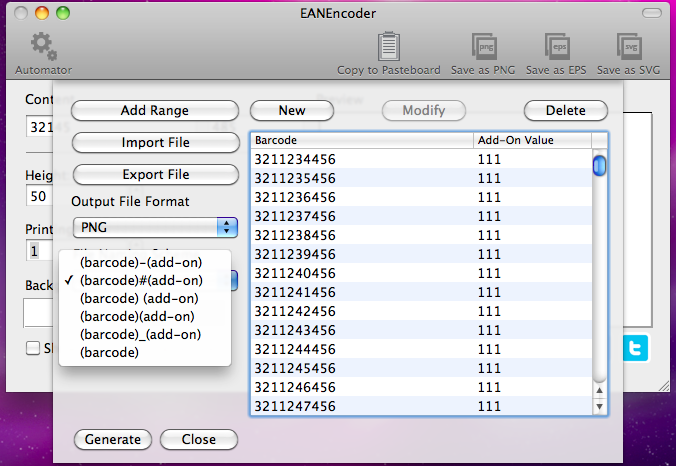Select barcode row 3211235456
The width and height of the screenshot is (676, 466).
click(x=421, y=178)
